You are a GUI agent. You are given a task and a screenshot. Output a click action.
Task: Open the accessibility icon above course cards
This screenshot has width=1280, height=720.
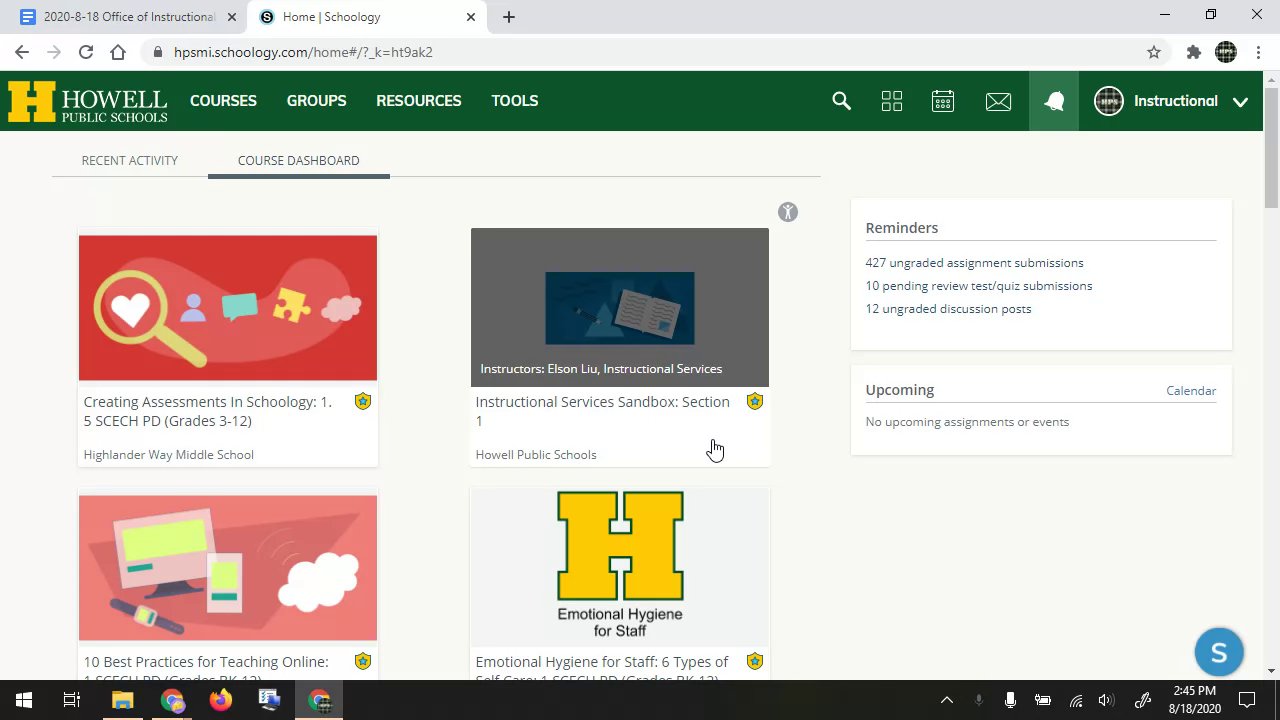coord(788,212)
